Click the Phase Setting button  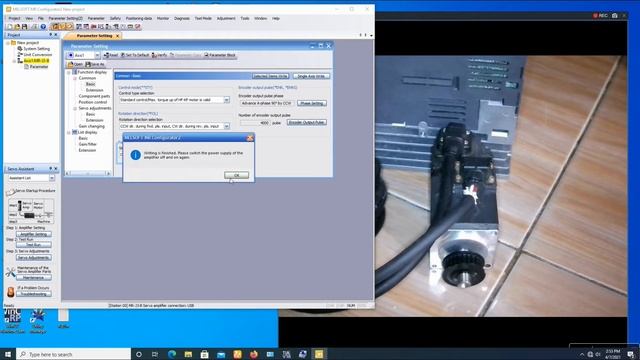pos(312,103)
